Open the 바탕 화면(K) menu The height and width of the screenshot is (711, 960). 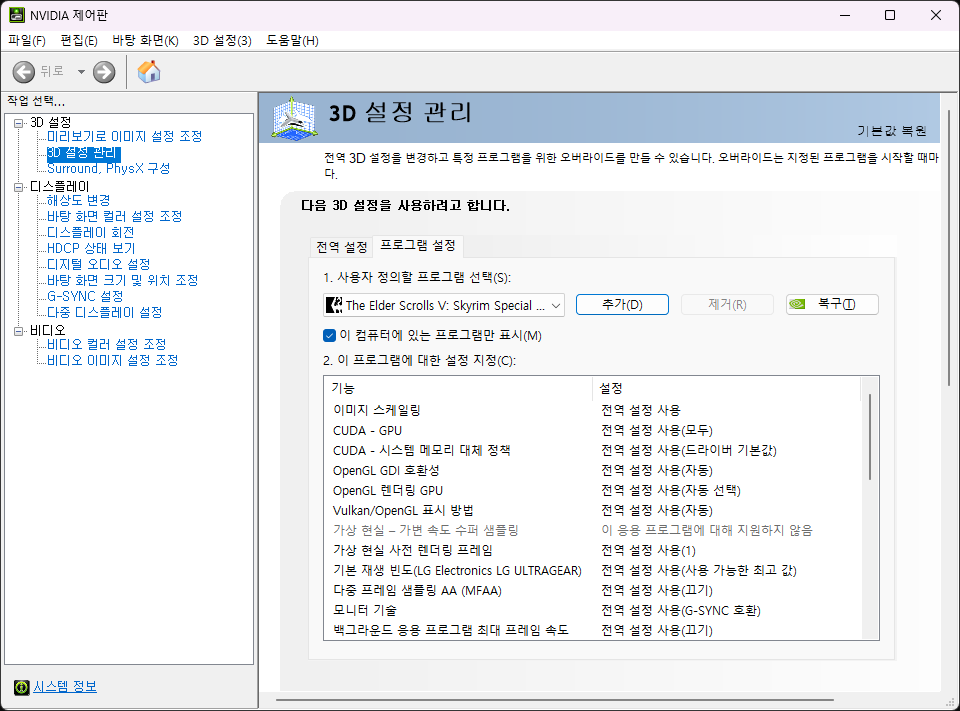(x=145, y=40)
